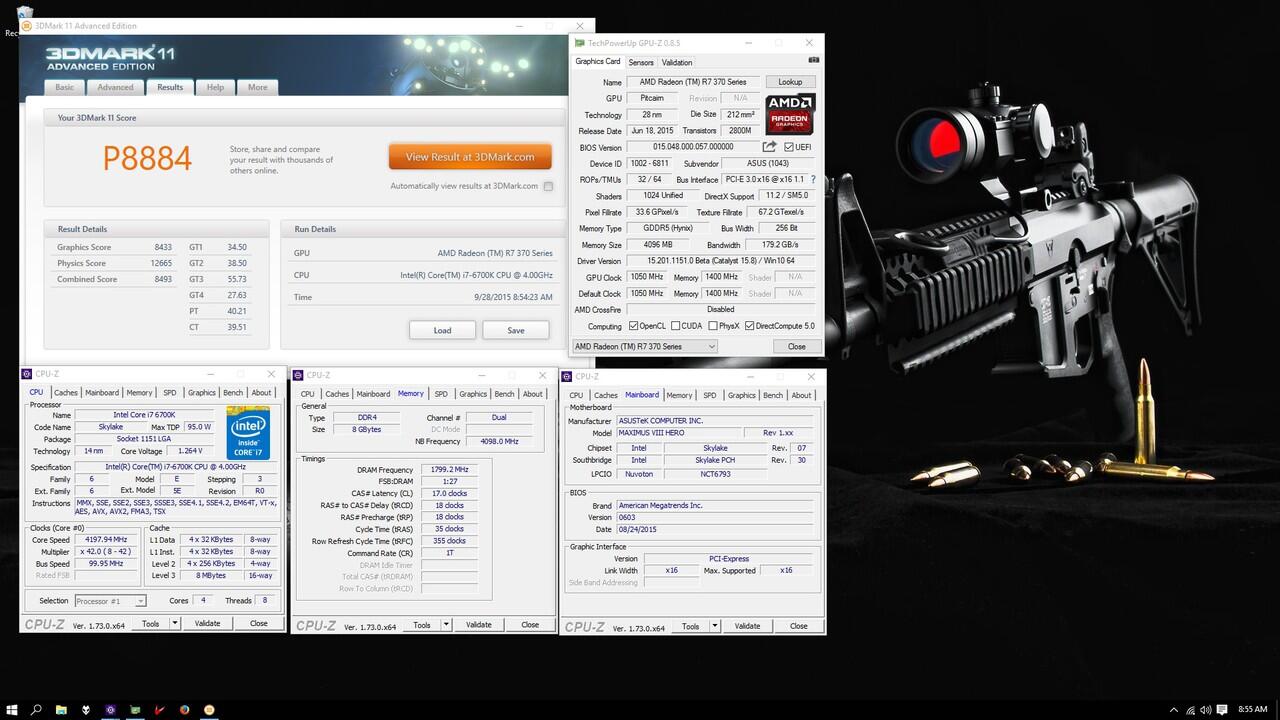Click the GPU-Z title bar app icon
Image resolution: width=1280 pixels, height=720 pixels.
pos(580,43)
